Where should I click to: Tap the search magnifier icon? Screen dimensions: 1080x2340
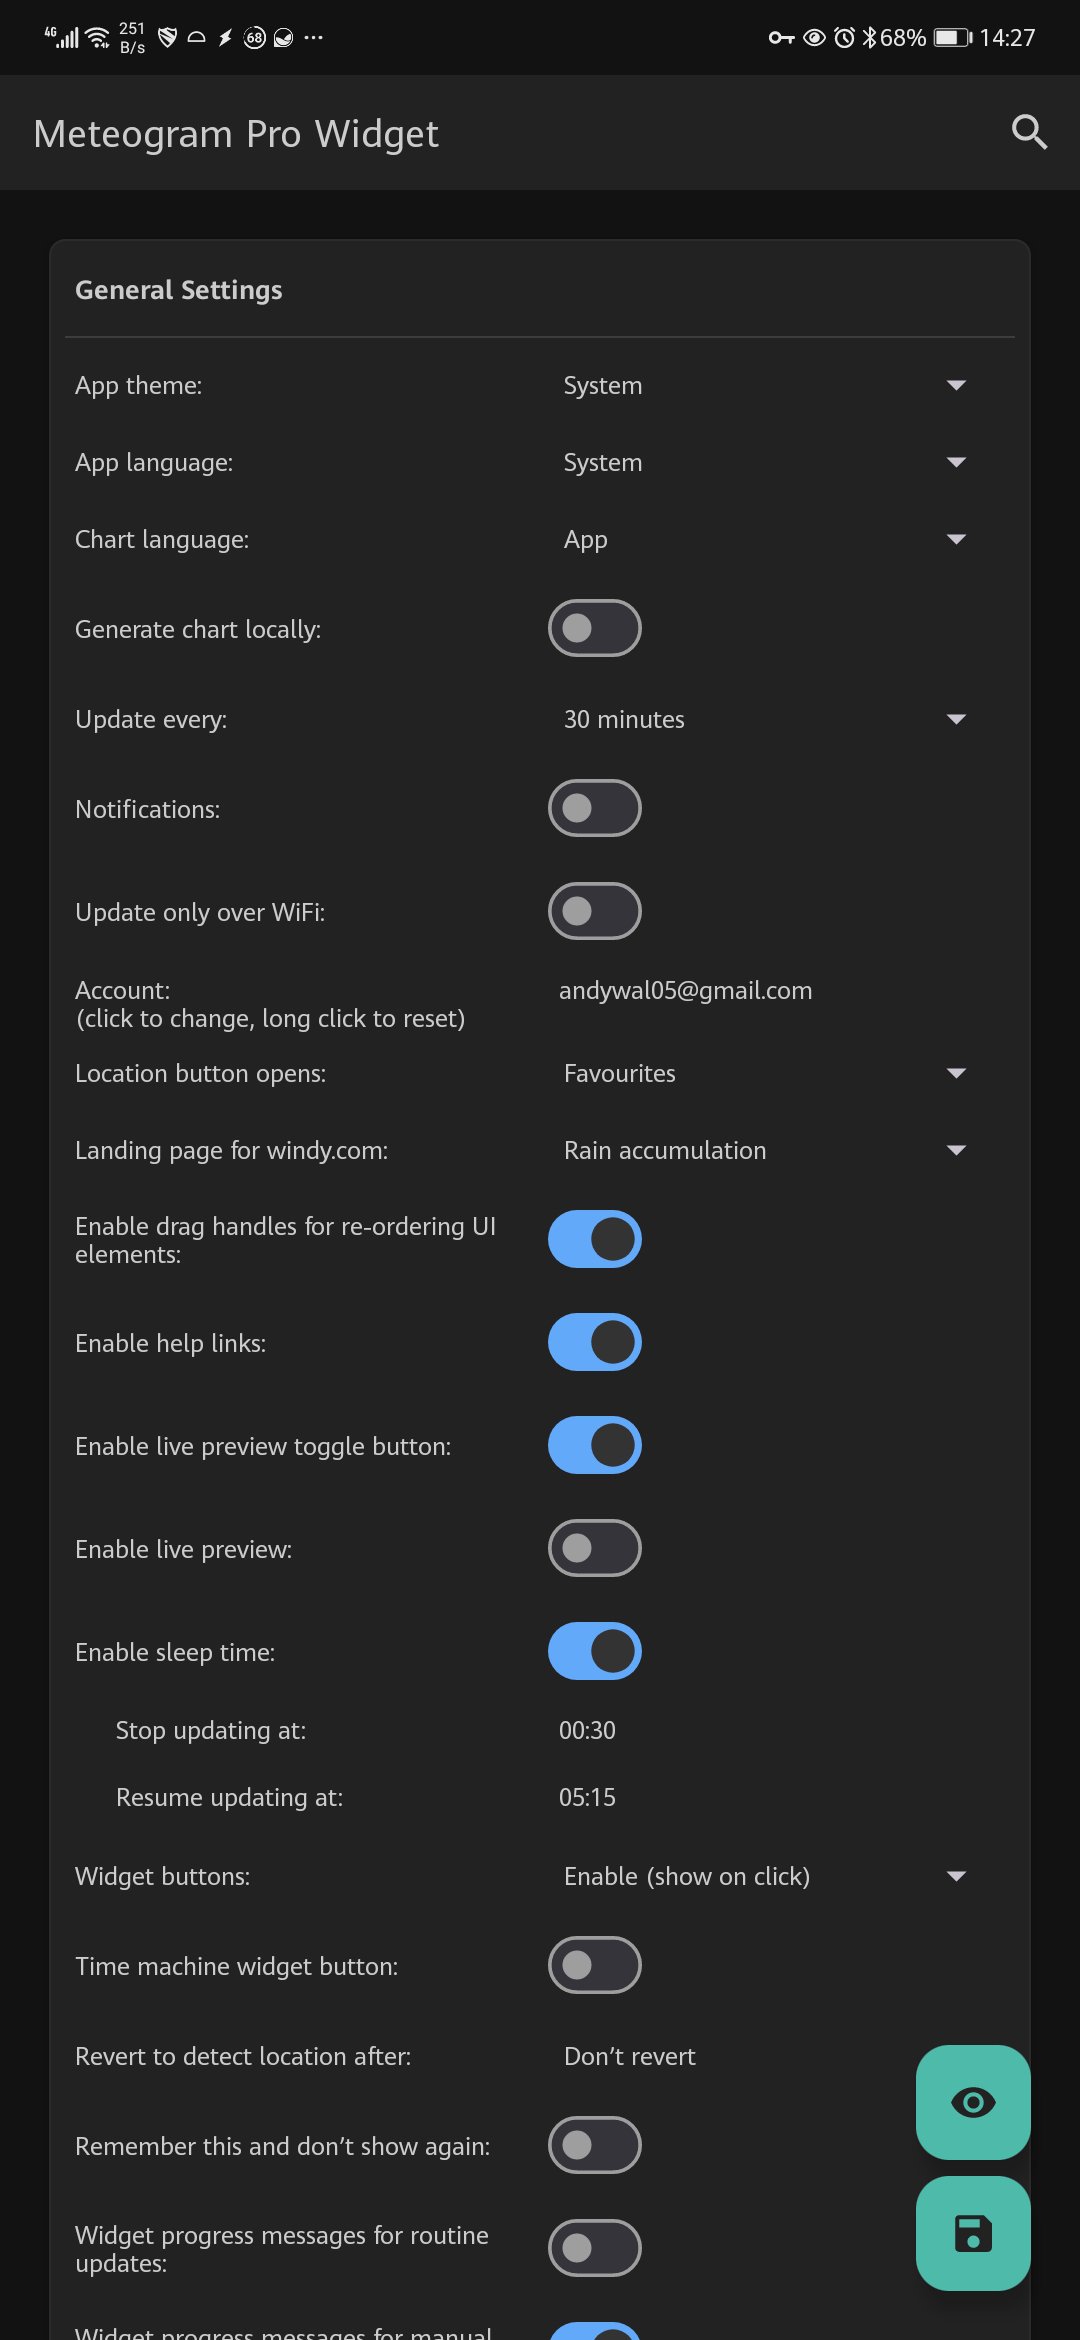pos(1028,132)
